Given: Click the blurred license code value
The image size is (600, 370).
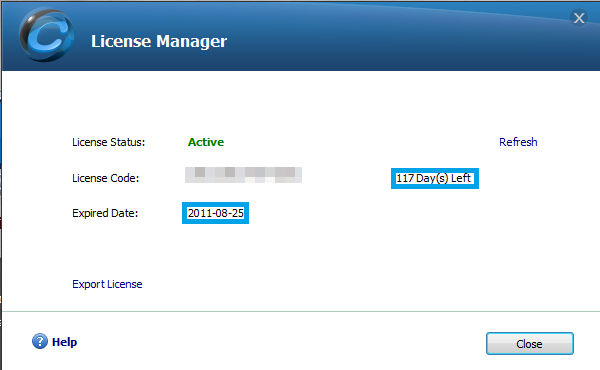Looking at the screenshot, I should click(x=243, y=175).
